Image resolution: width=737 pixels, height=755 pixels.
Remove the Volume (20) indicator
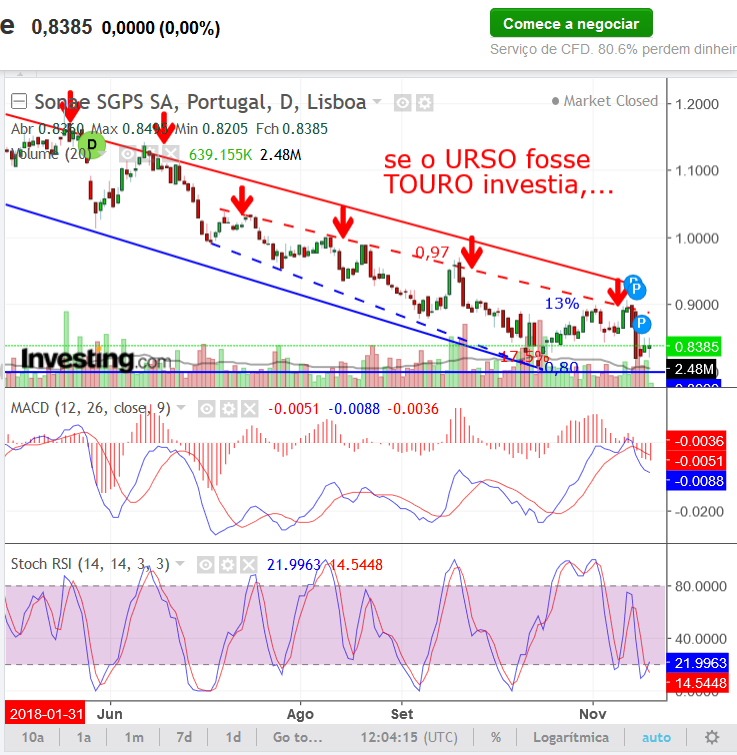tap(170, 154)
